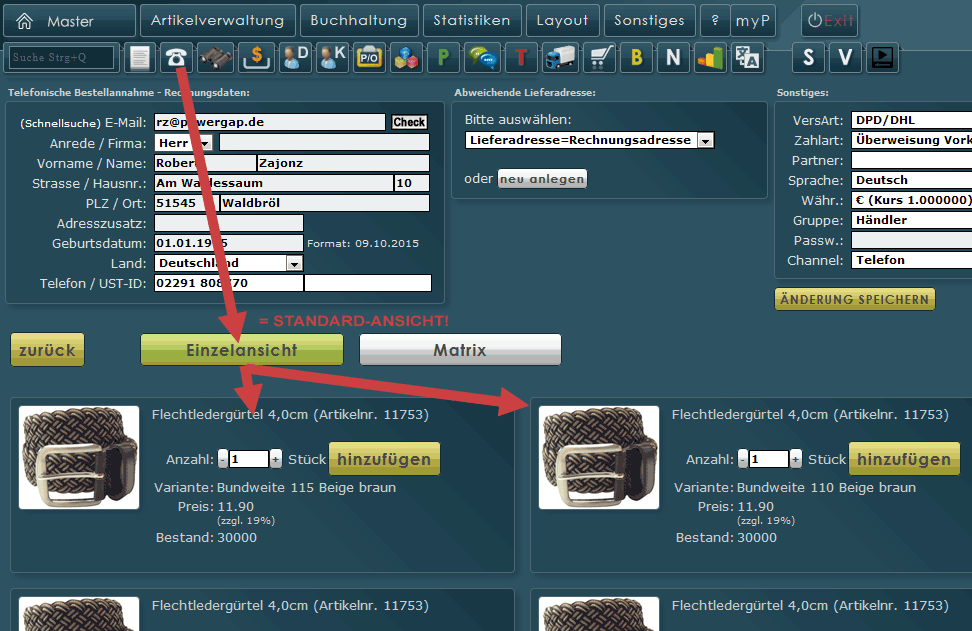Image resolution: width=972 pixels, height=631 pixels.
Task: Open the shopping cart icon
Action: 600,58
